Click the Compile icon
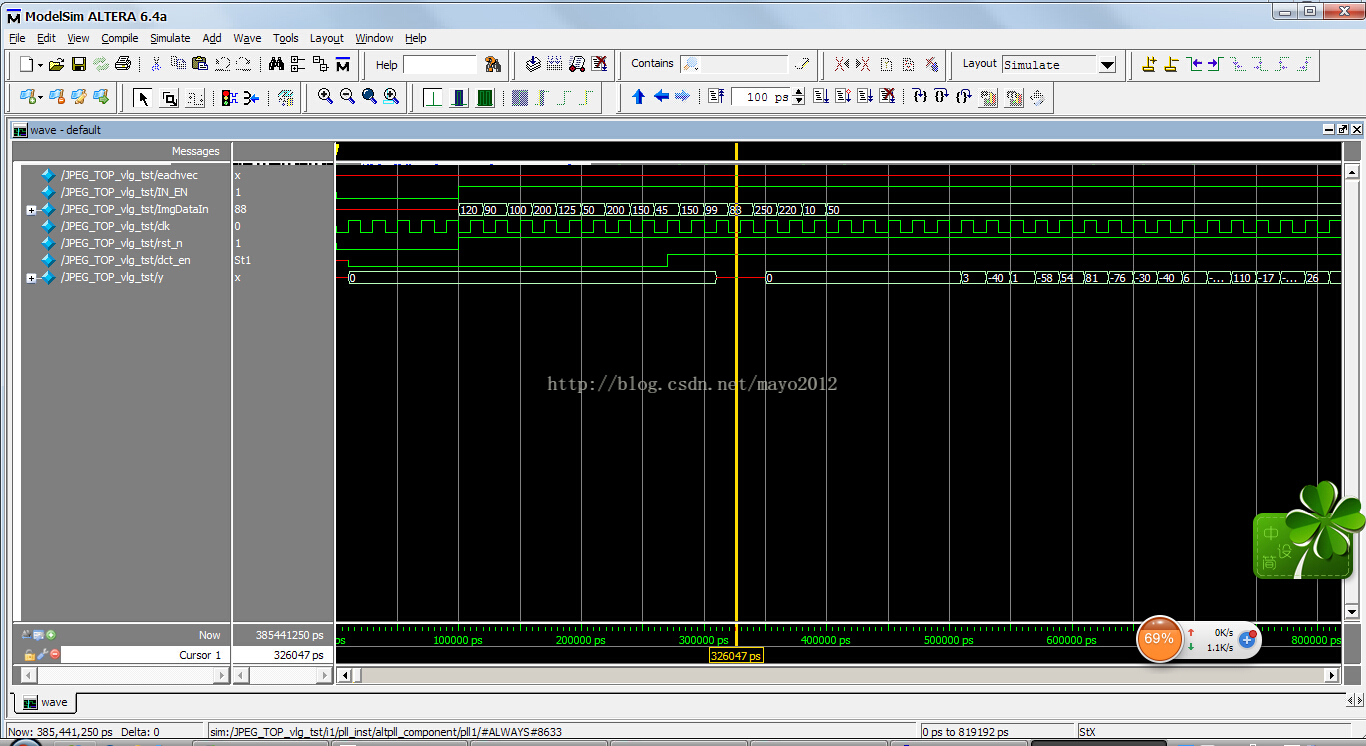 [533, 65]
